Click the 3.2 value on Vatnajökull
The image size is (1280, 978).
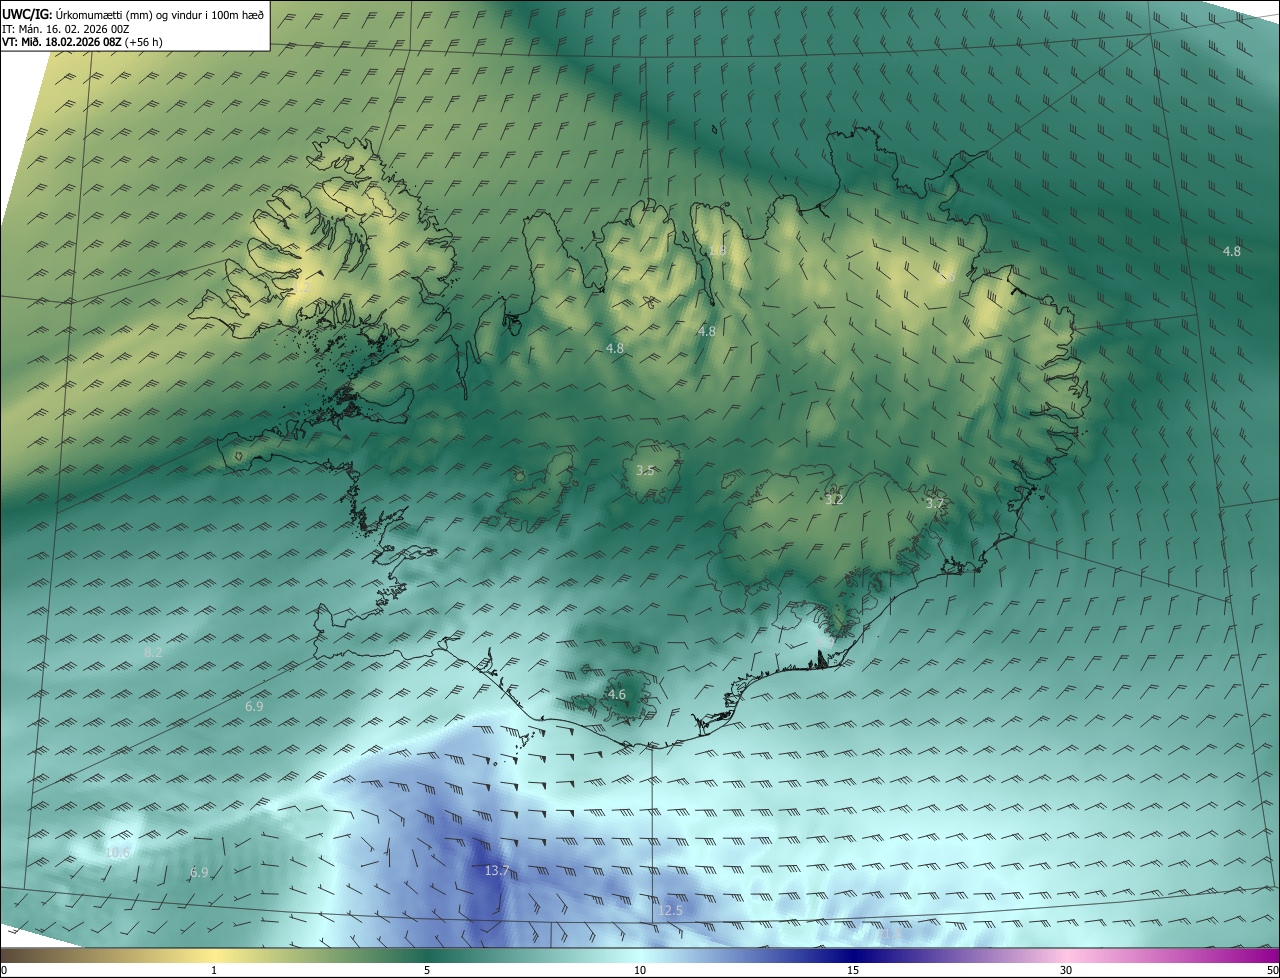tap(834, 499)
